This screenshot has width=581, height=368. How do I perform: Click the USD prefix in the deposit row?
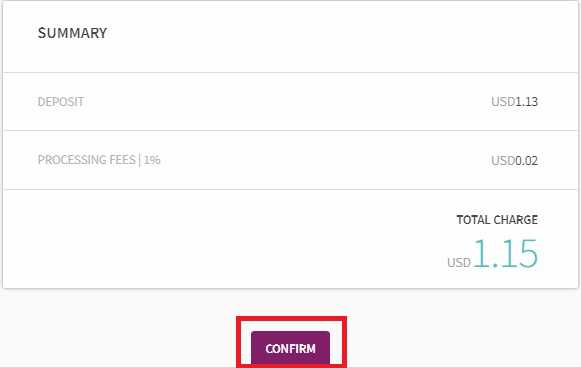(503, 102)
